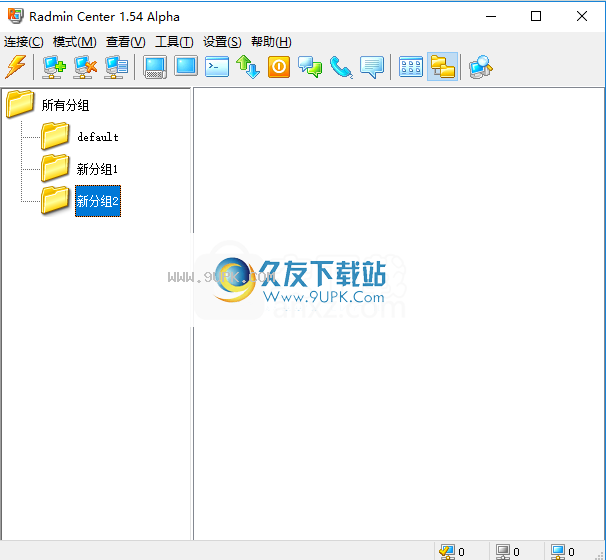
Task: Select View Only screen mode
Action: [x=186, y=66]
